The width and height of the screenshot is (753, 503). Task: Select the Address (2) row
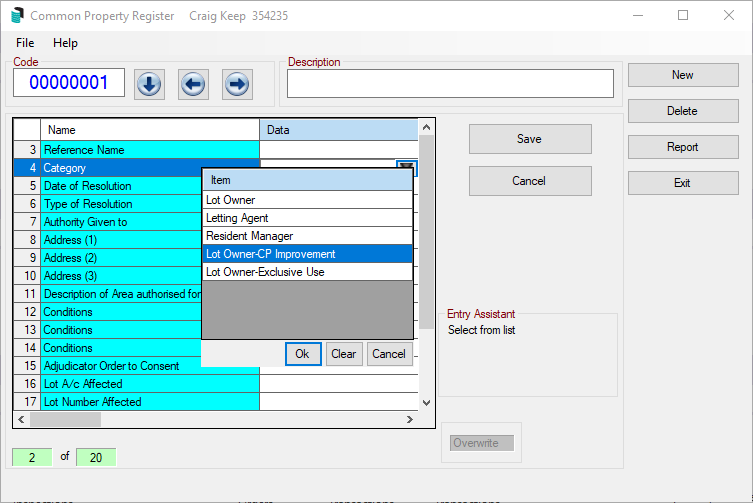click(x=121, y=258)
